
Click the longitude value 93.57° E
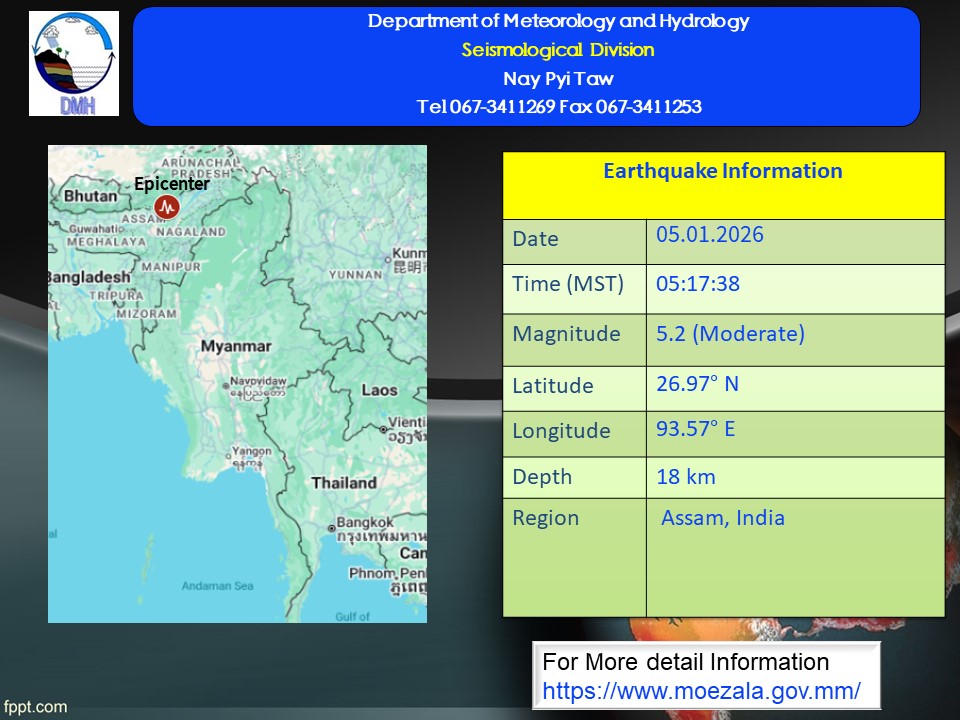(x=695, y=430)
